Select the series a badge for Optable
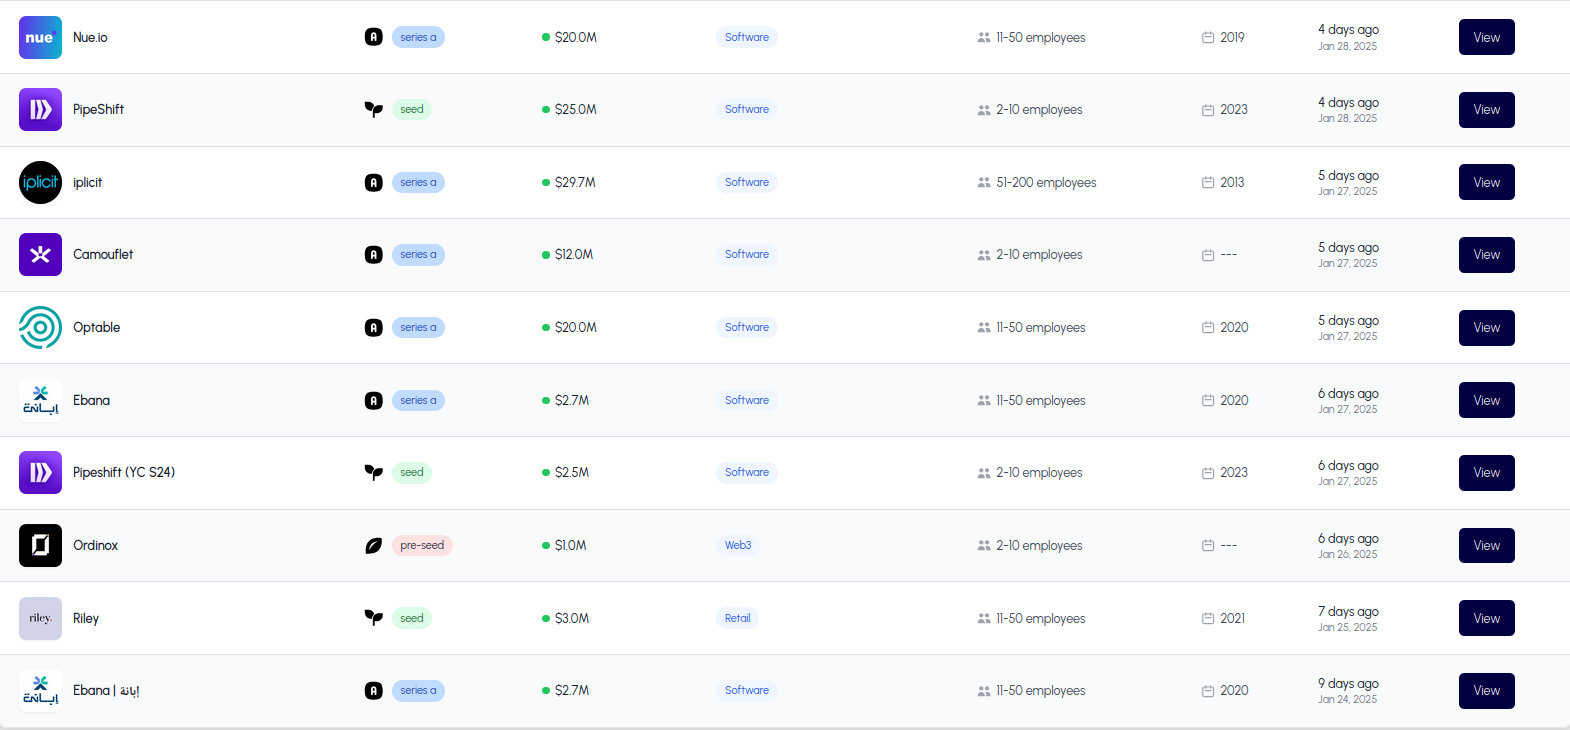This screenshot has width=1570, height=730. click(418, 327)
